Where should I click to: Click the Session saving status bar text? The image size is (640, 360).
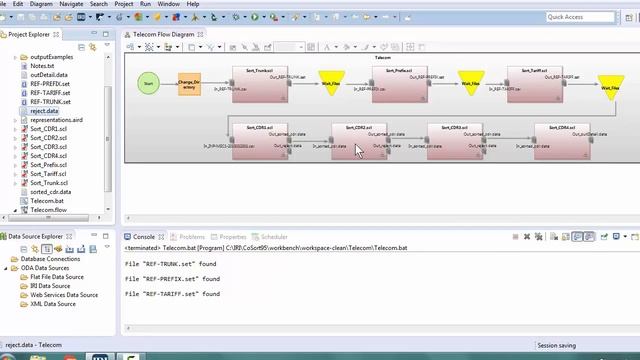pos(556,346)
